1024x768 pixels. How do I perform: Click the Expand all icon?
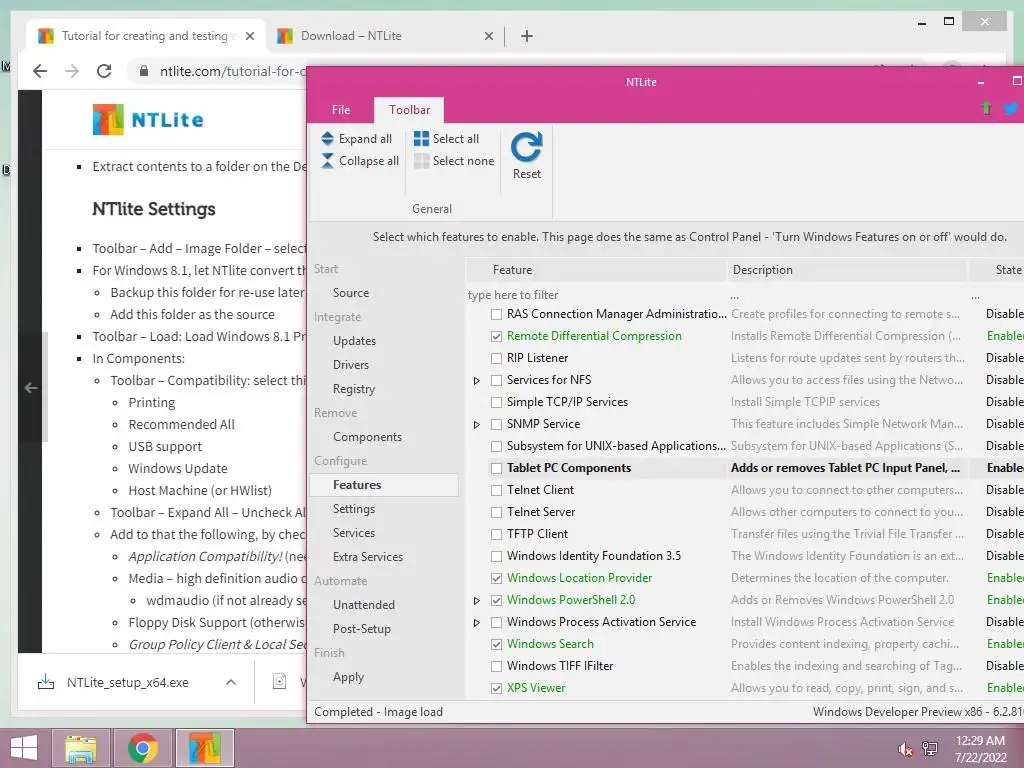point(327,138)
